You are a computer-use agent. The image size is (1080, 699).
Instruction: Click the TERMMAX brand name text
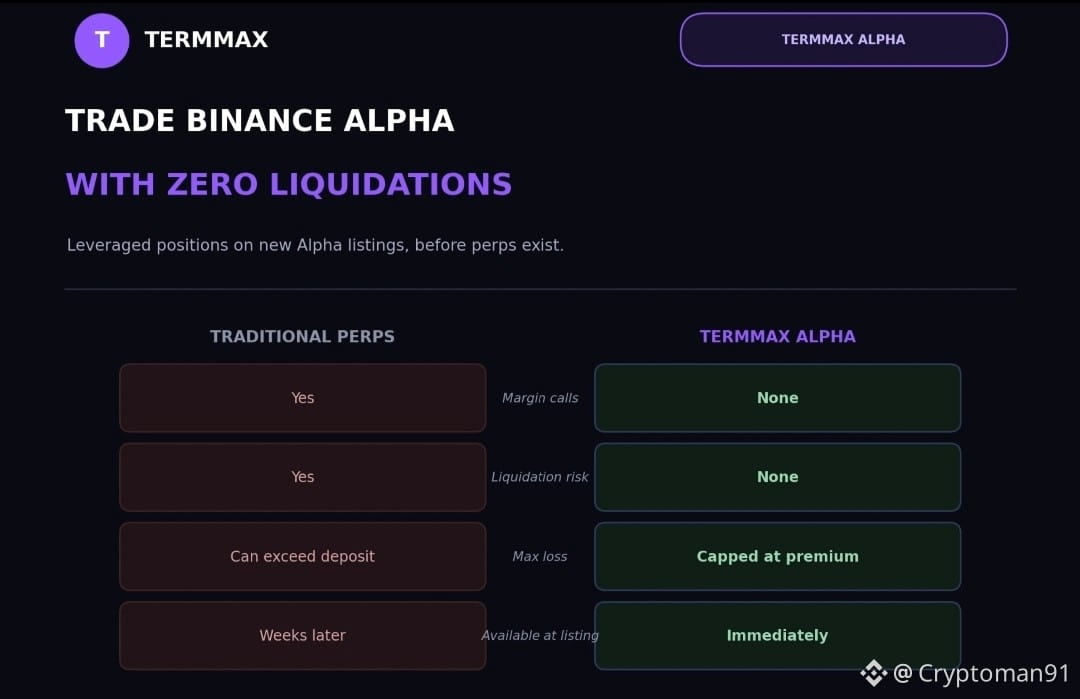point(206,40)
